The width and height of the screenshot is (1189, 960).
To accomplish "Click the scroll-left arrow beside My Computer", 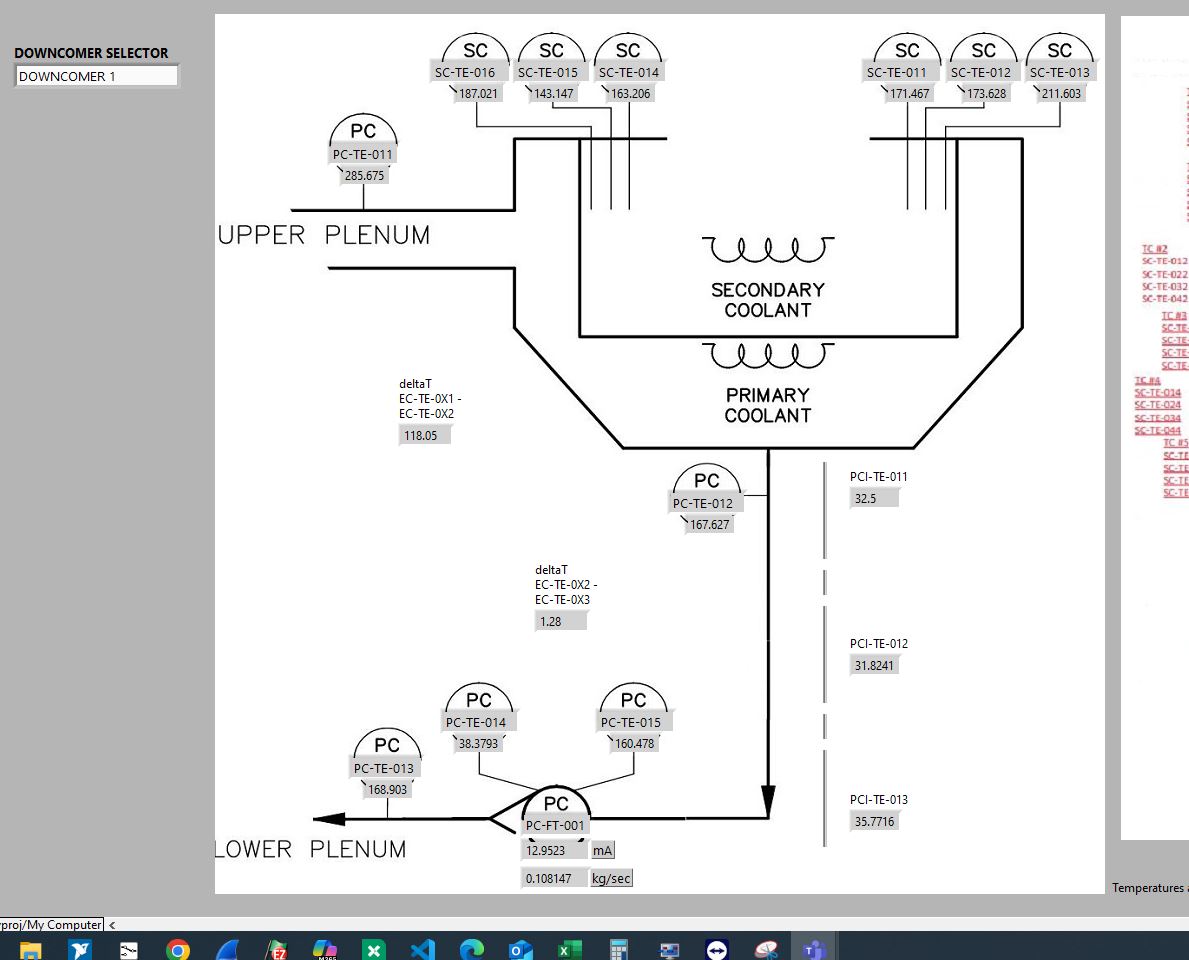I will coord(112,925).
